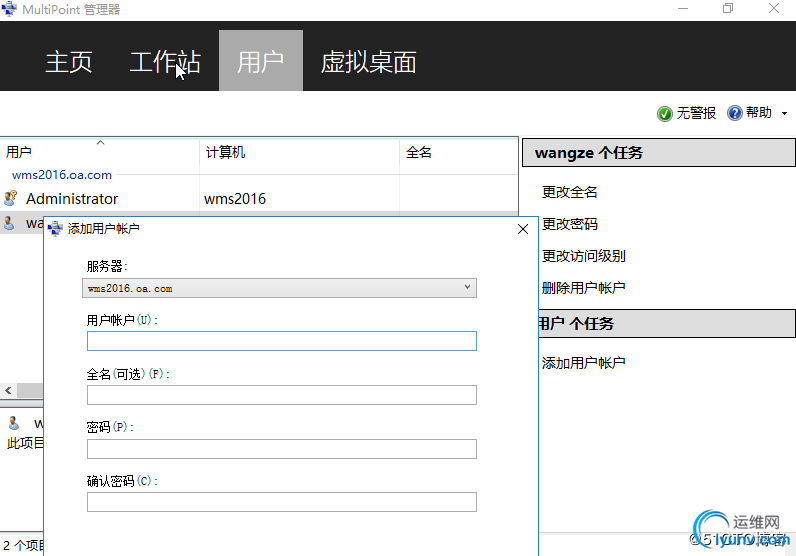This screenshot has height=556, width=796.
Task: Select the Administrator user row
Action: click(x=259, y=199)
